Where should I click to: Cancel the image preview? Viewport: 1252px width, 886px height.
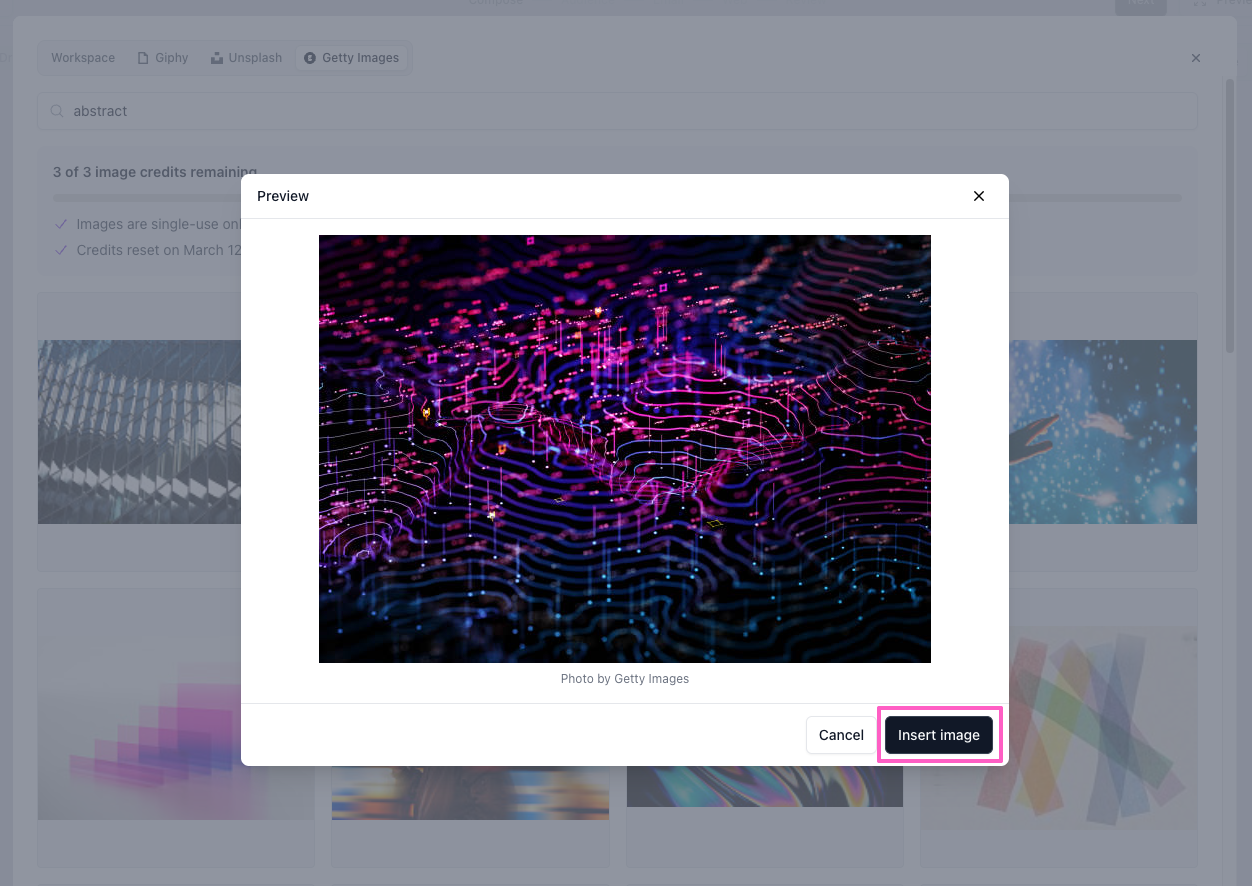coord(840,735)
